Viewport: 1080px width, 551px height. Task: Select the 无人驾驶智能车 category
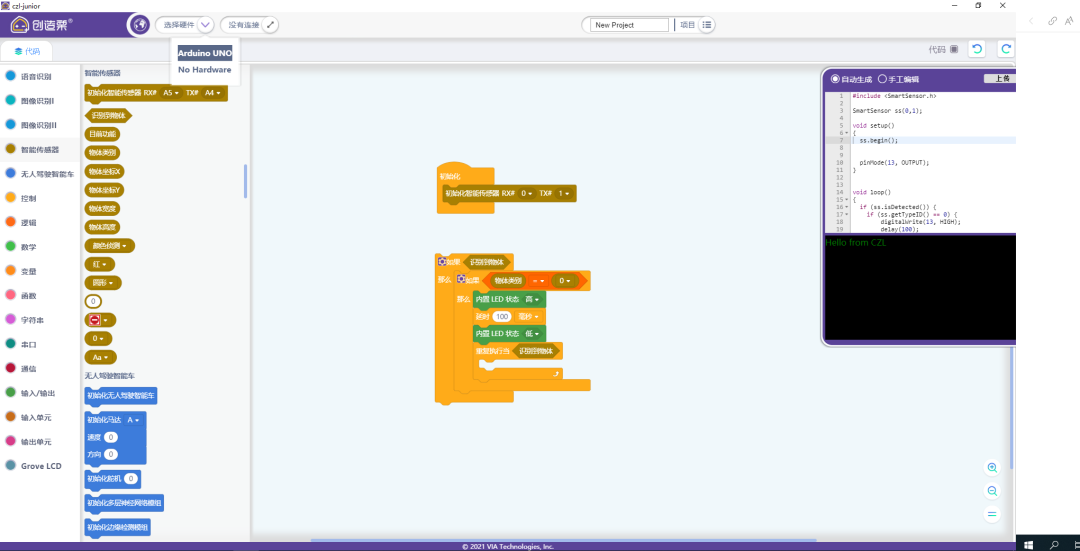(x=47, y=174)
